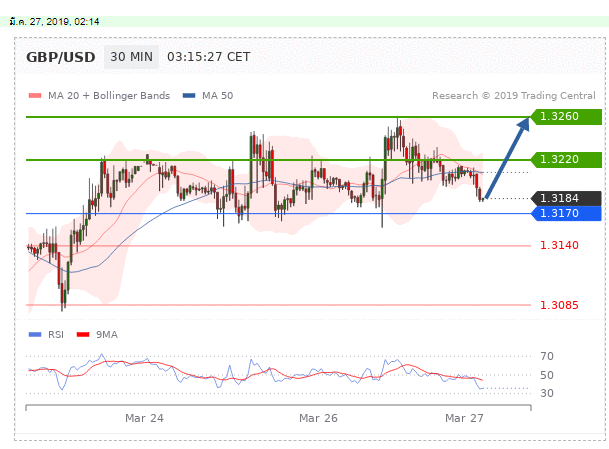Click the Research © 2019 Trading Central credit
Image resolution: width=609 pixels, height=449 pixels.
click(513, 96)
